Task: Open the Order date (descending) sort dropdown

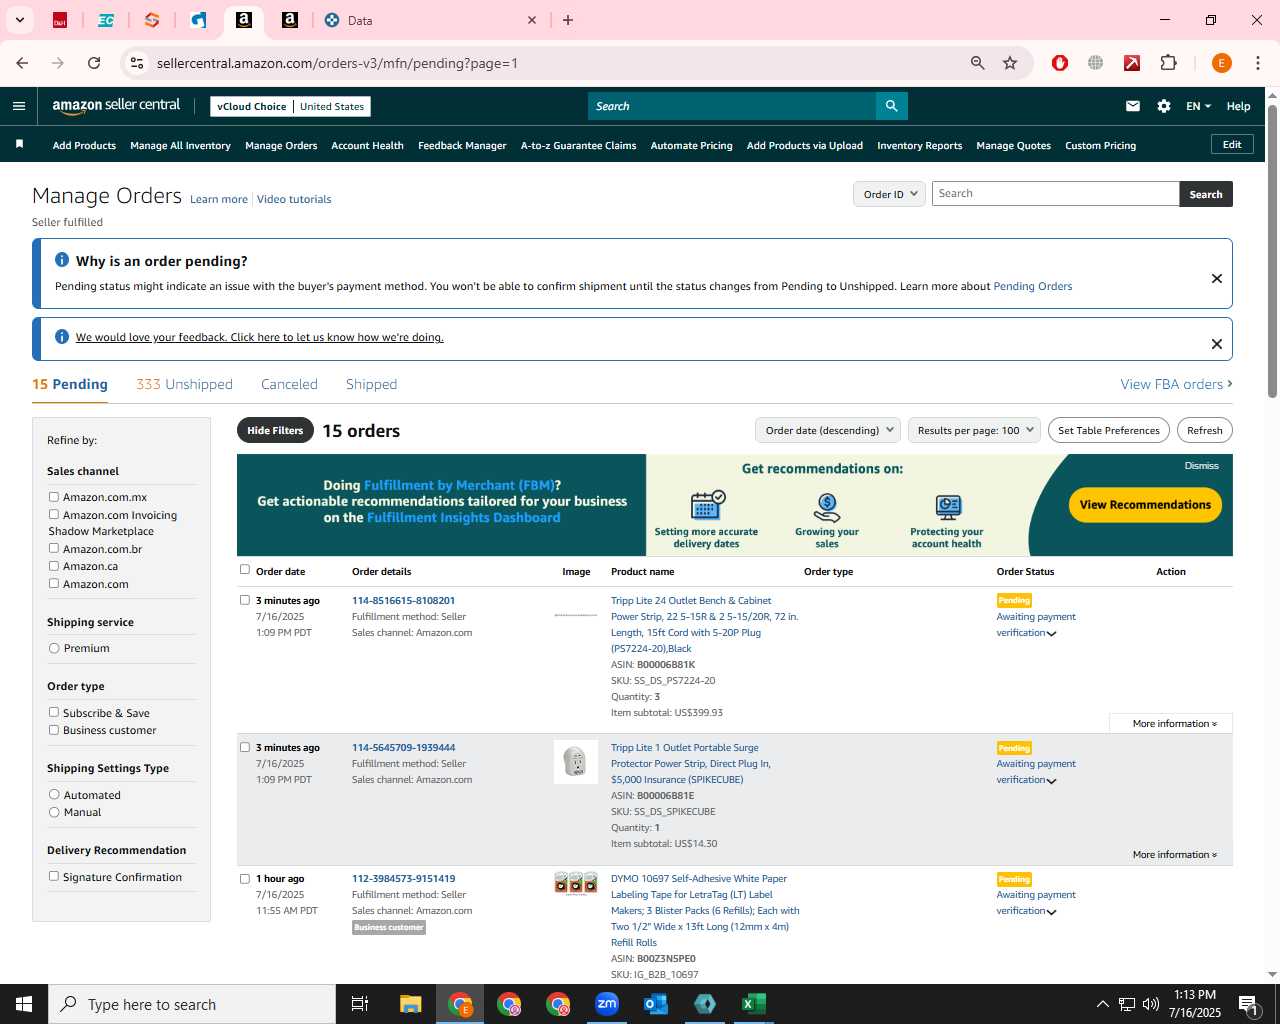Action: tap(828, 431)
